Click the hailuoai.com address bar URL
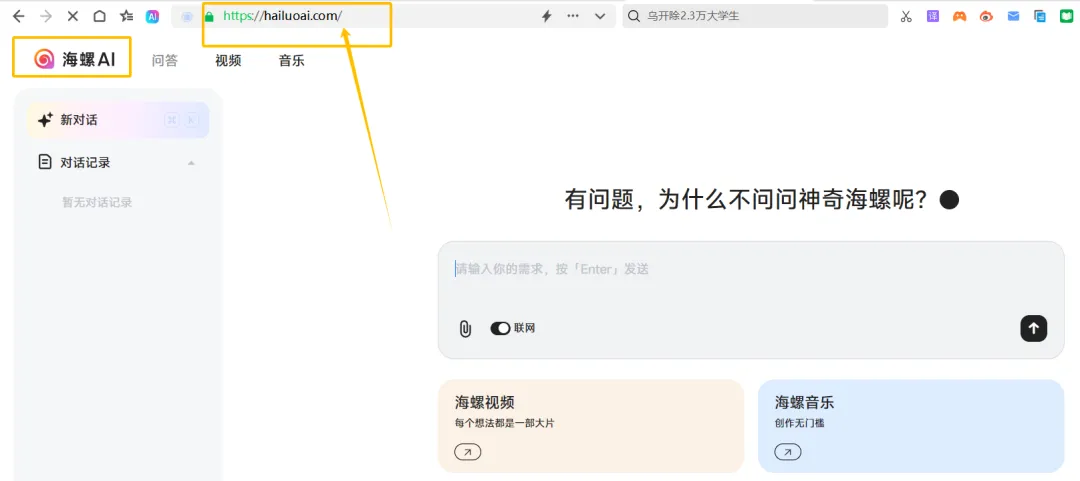The width and height of the screenshot is (1080, 481). pos(282,17)
